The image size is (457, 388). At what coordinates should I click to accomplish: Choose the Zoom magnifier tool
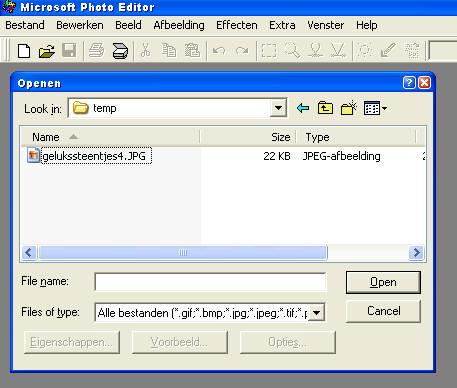point(292,51)
